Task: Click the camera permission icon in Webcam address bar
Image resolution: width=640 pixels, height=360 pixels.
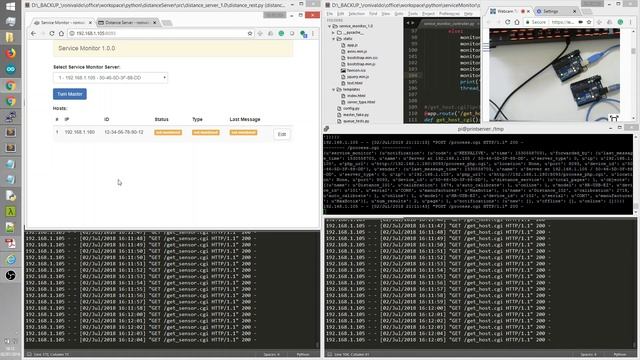Action: 580,22
